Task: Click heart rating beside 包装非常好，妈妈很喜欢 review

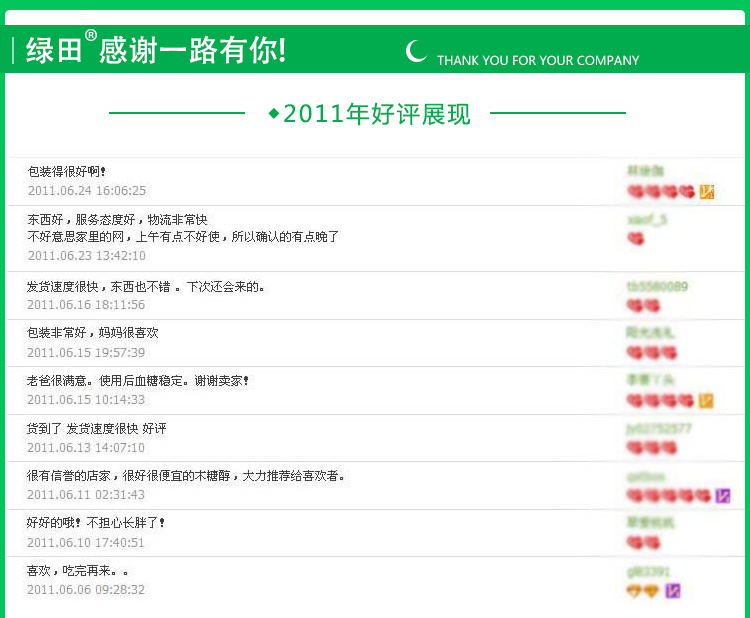Action: (x=652, y=353)
